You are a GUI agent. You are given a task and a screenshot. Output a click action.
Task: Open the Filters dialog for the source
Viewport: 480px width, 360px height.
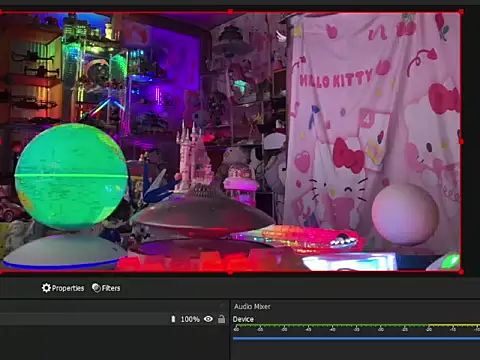(106, 288)
